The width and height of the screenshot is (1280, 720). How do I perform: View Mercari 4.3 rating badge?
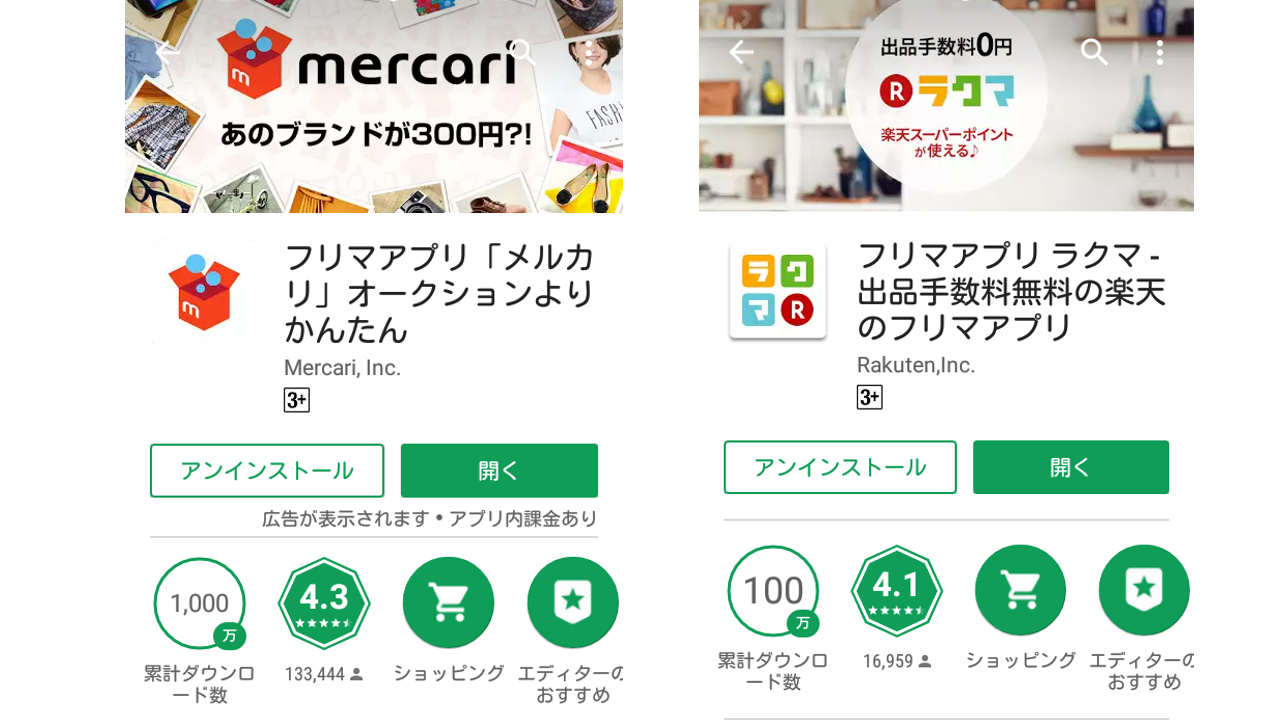pyautogui.click(x=324, y=603)
